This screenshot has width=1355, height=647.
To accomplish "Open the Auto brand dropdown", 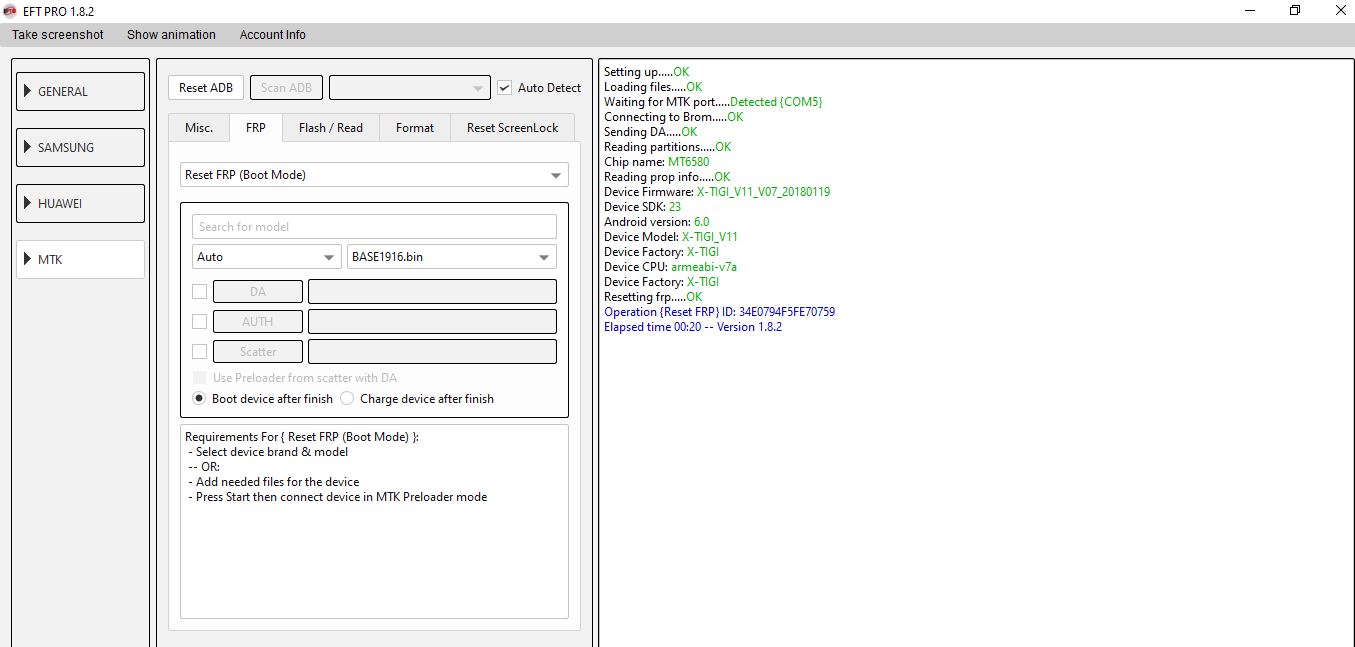I will [267, 257].
